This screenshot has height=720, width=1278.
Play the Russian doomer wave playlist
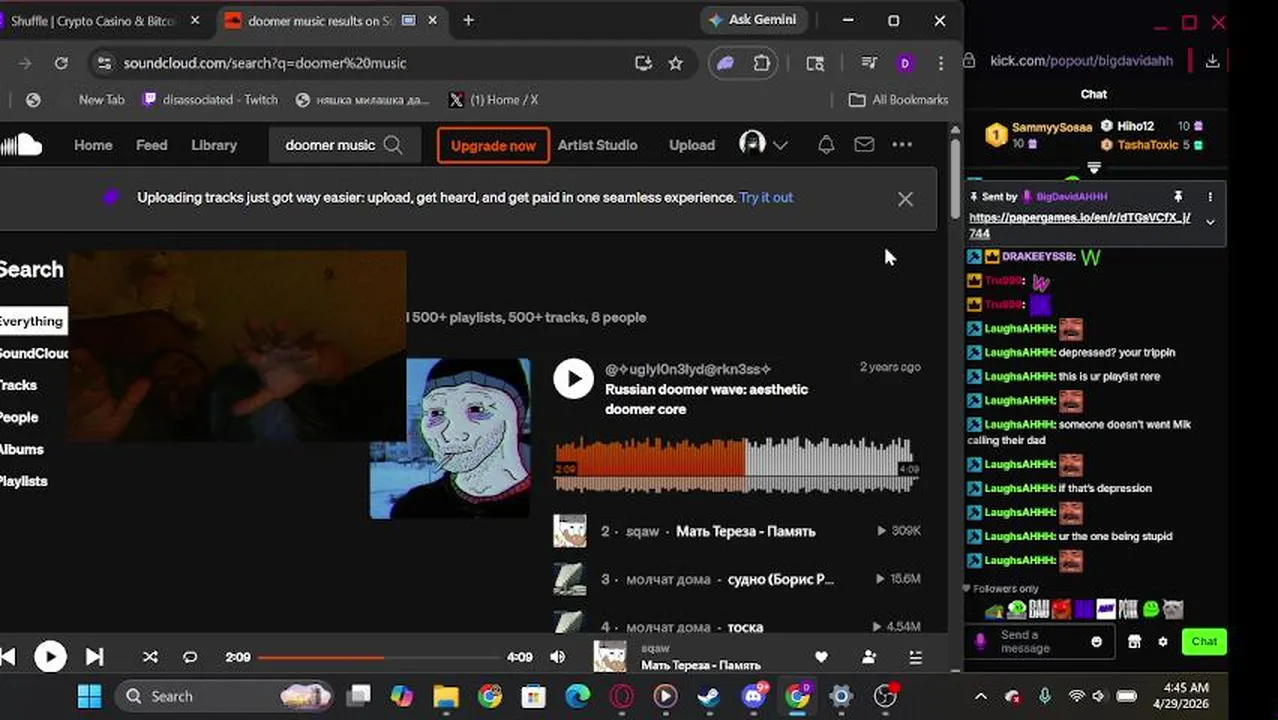pos(574,379)
